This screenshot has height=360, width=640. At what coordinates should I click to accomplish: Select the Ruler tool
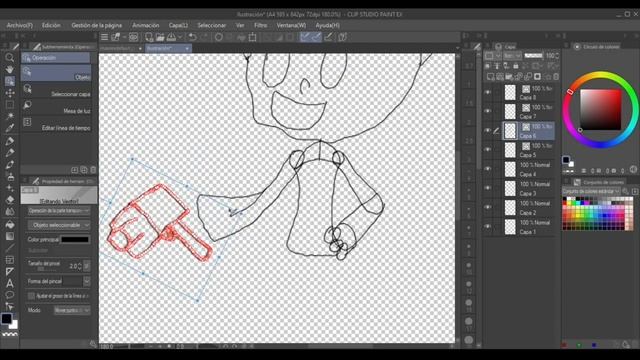10,271
